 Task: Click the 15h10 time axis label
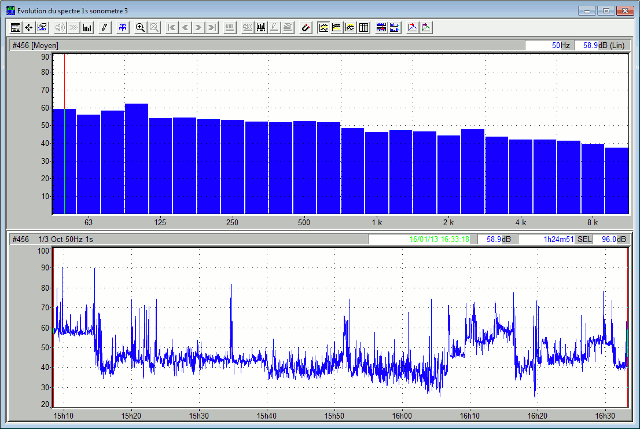pyautogui.click(x=64, y=416)
